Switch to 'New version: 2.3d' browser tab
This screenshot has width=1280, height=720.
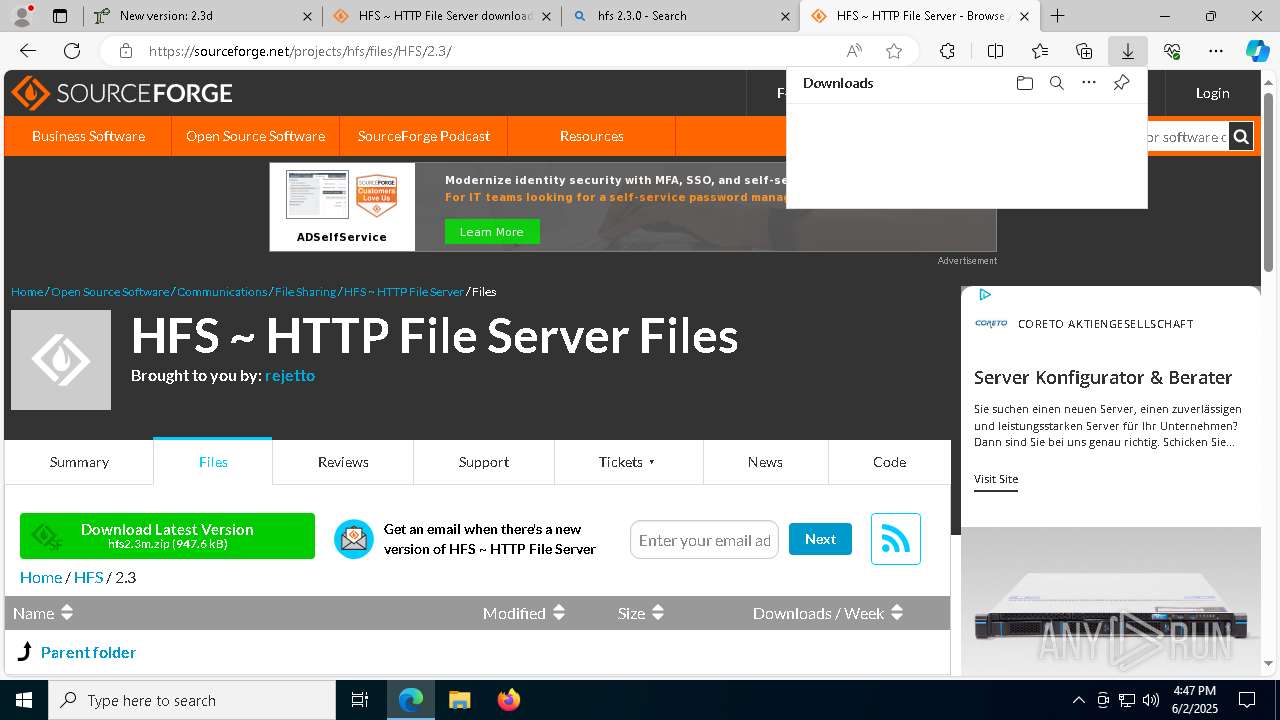click(x=200, y=16)
